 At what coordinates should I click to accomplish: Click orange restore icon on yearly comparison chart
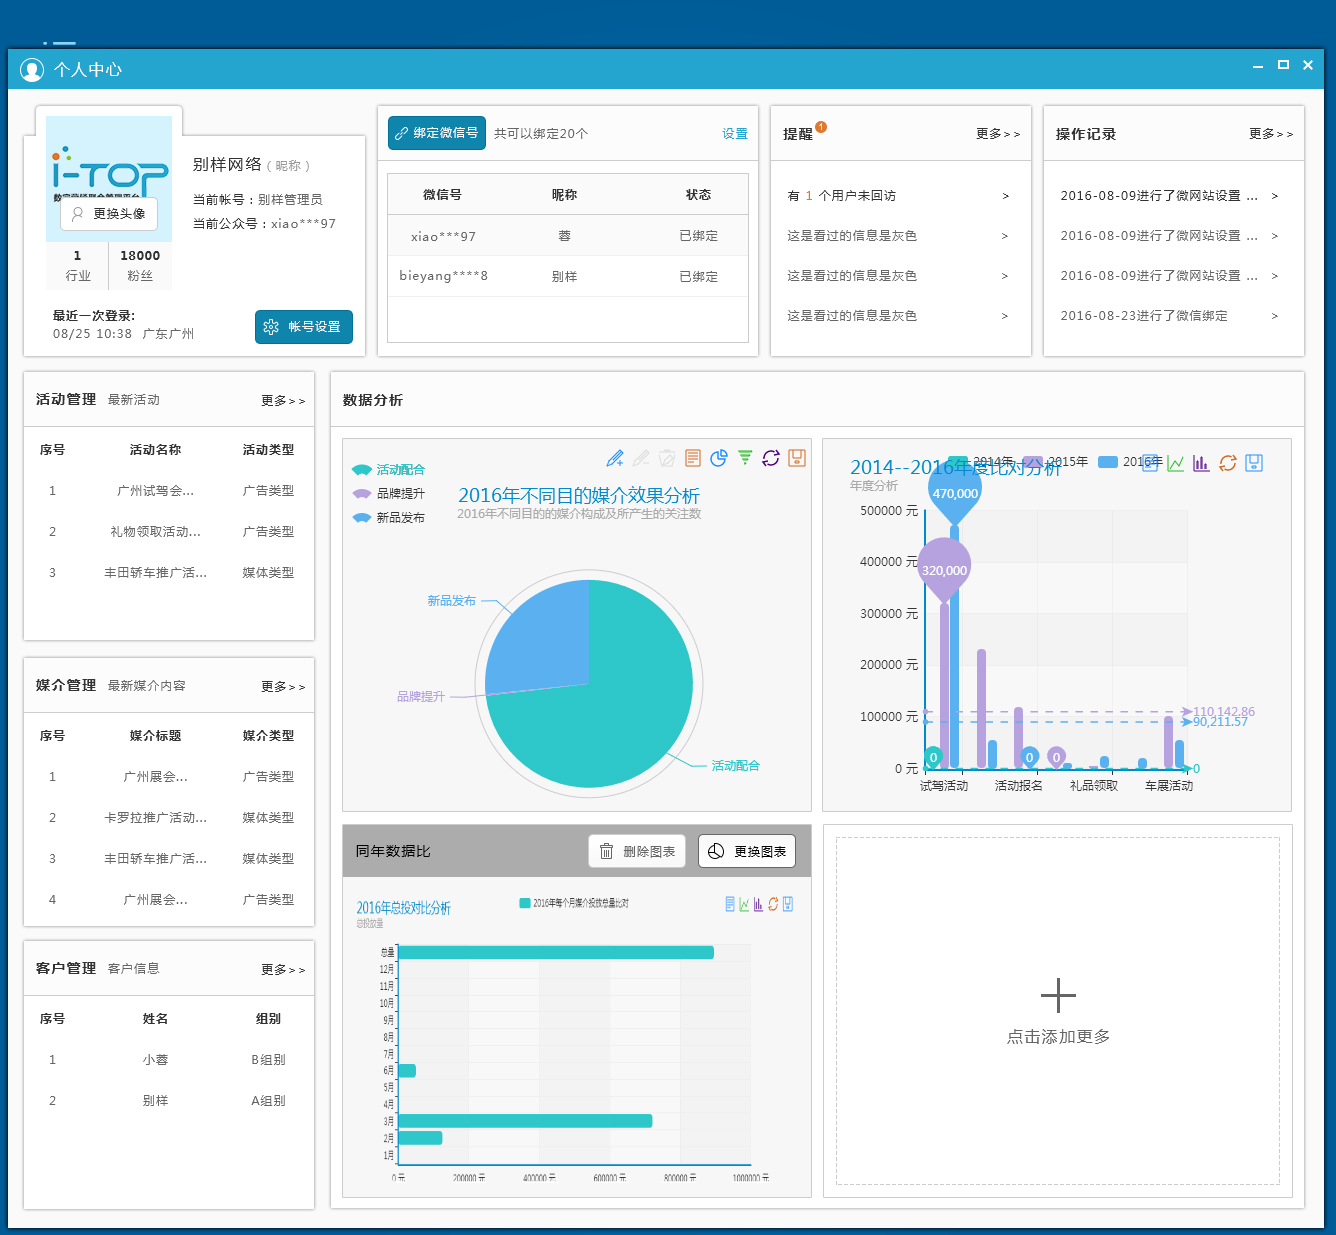point(1228,463)
